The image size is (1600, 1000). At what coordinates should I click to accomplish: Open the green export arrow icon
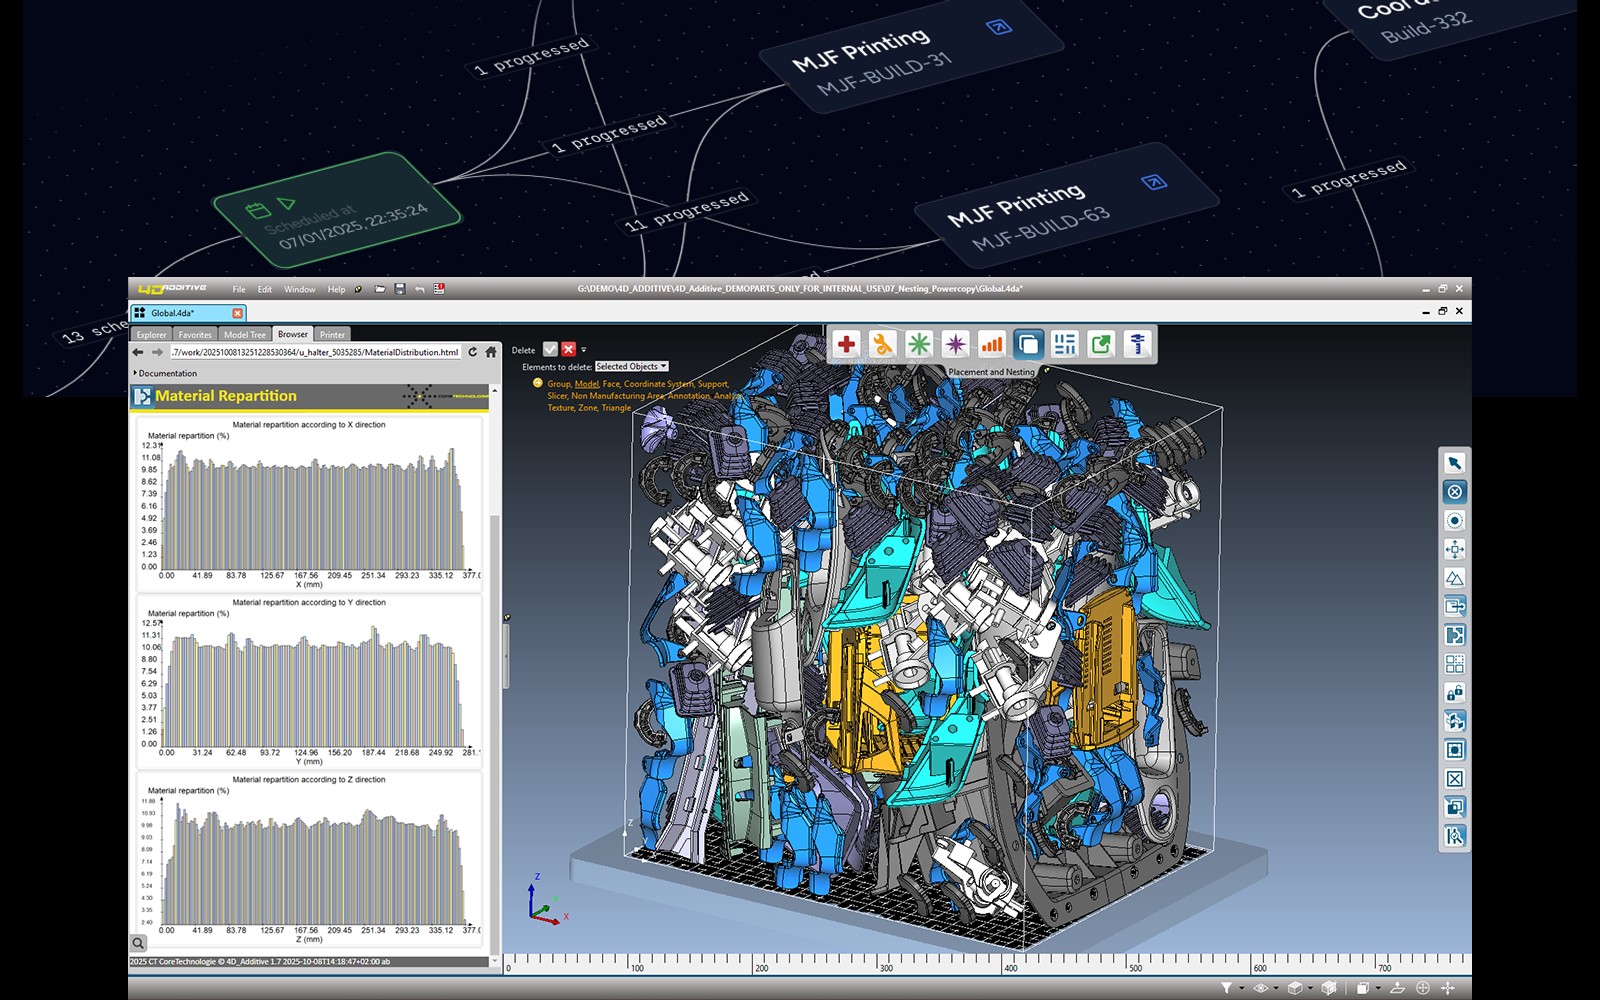(1101, 345)
